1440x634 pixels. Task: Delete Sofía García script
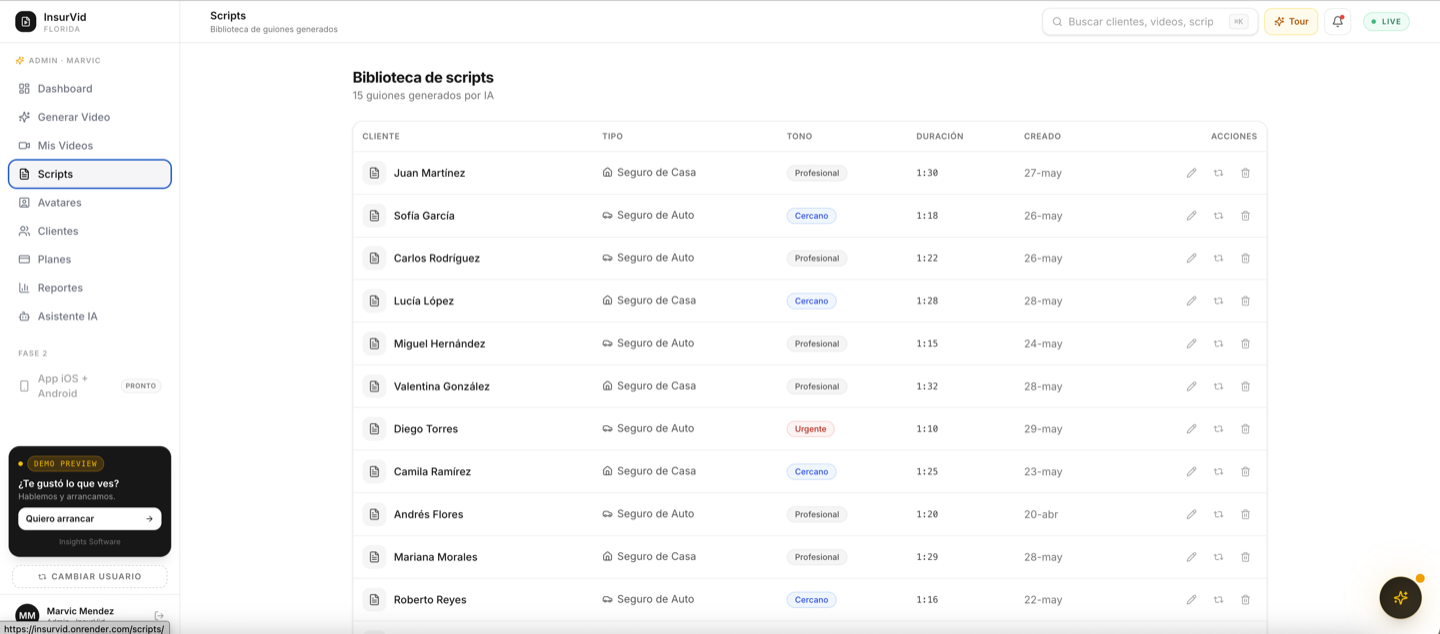1245,216
